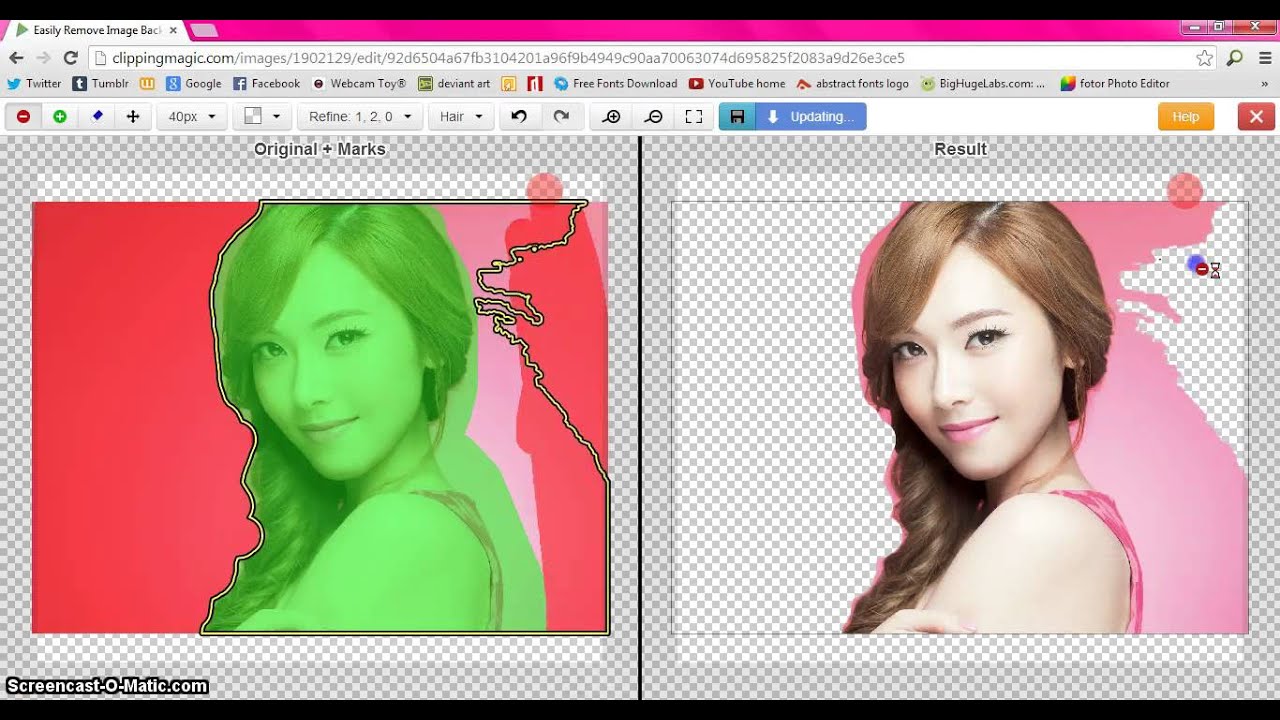
Task: Open the Facebook bookmark
Action: tap(267, 84)
